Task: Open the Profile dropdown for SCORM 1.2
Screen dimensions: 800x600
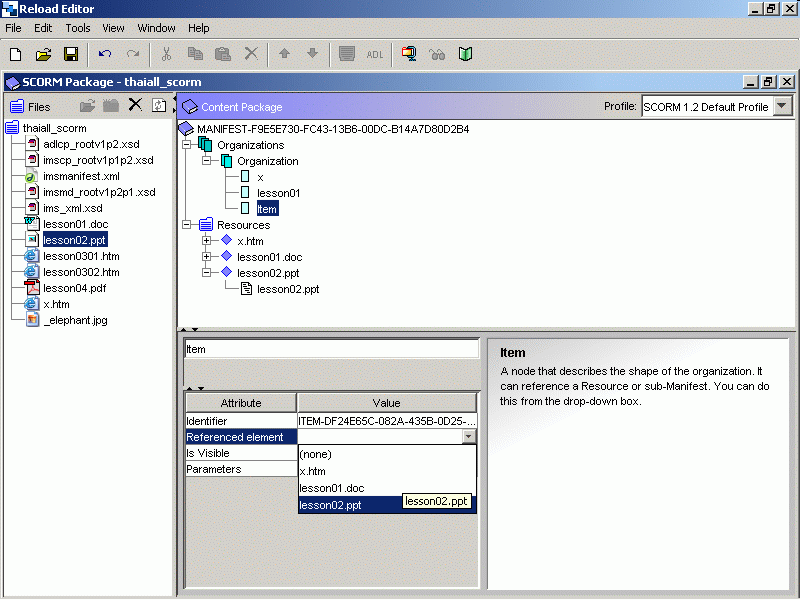Action: [782, 106]
